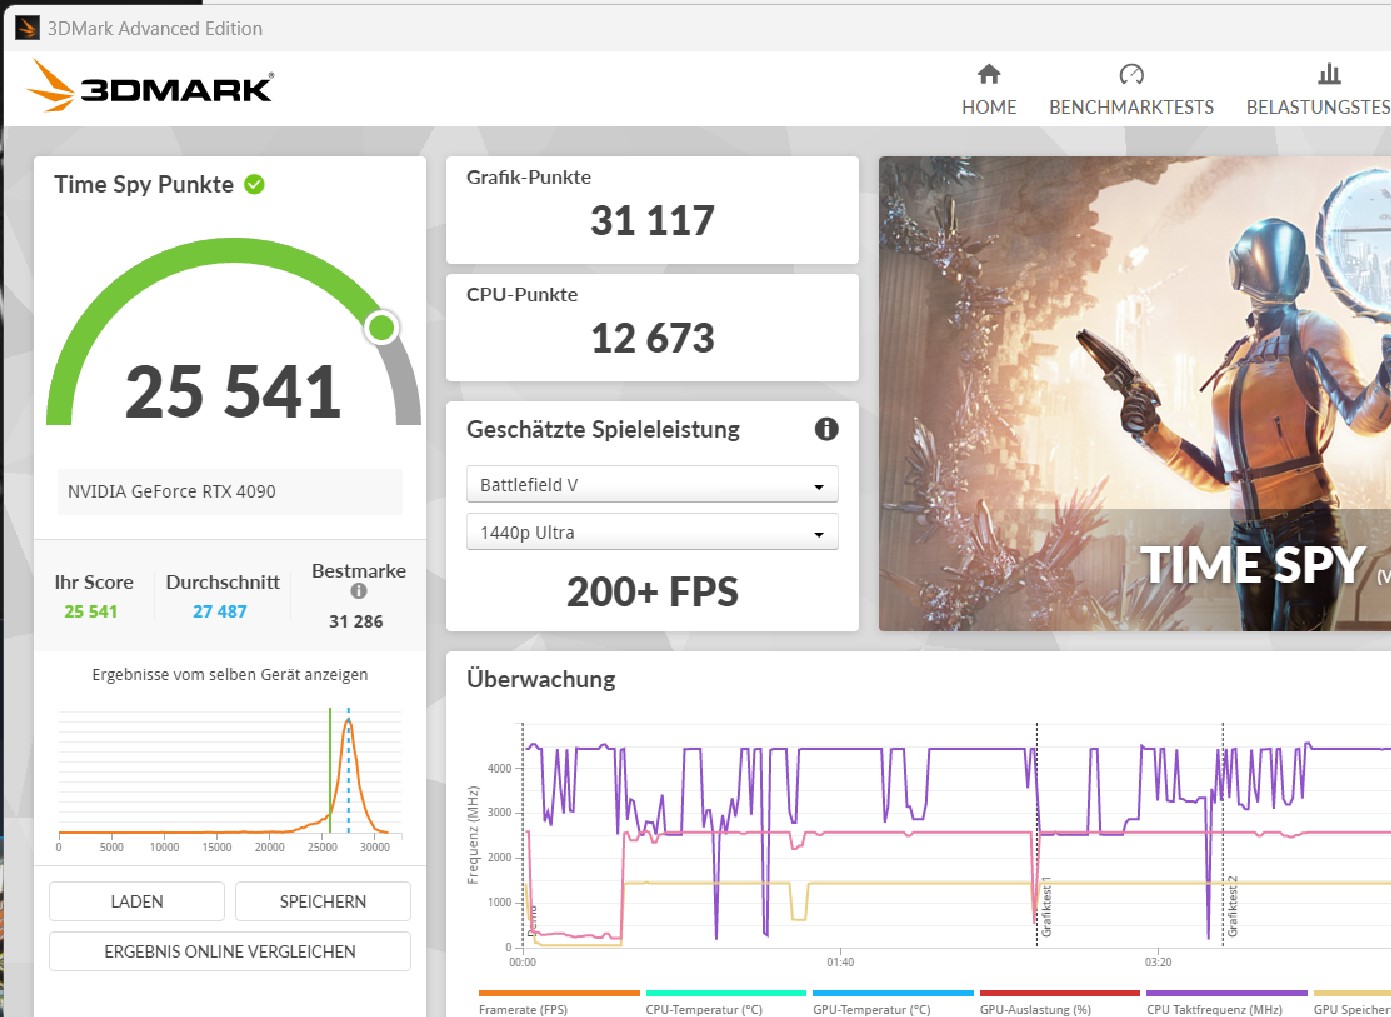The image size is (1391, 1017).
Task: Click the Grafiktest 2 marker on chart
Action: tap(1232, 908)
